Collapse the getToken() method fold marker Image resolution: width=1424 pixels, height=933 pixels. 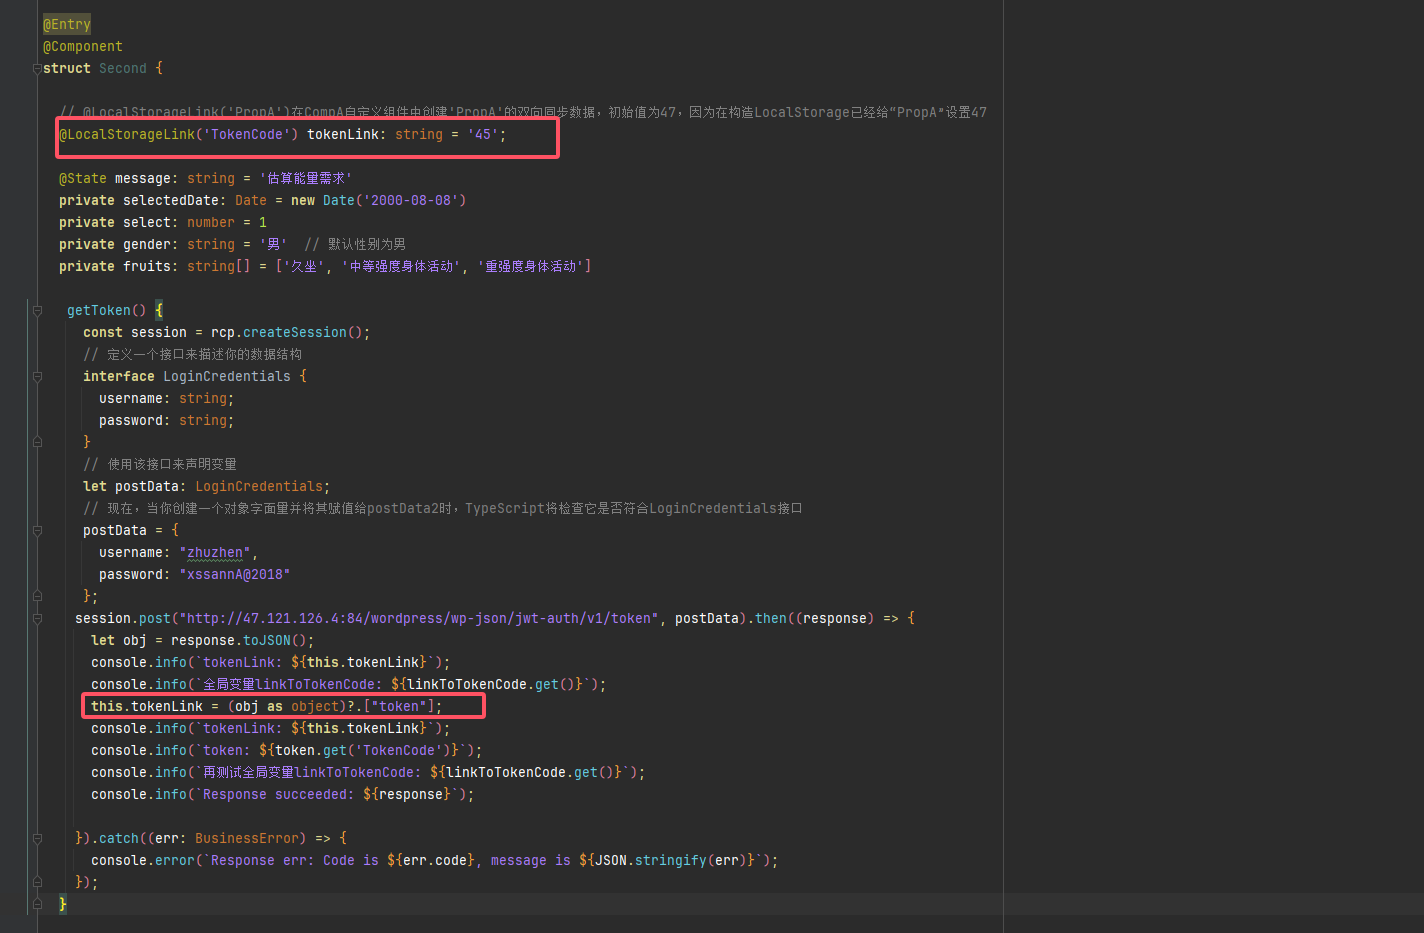pyautogui.click(x=37, y=310)
